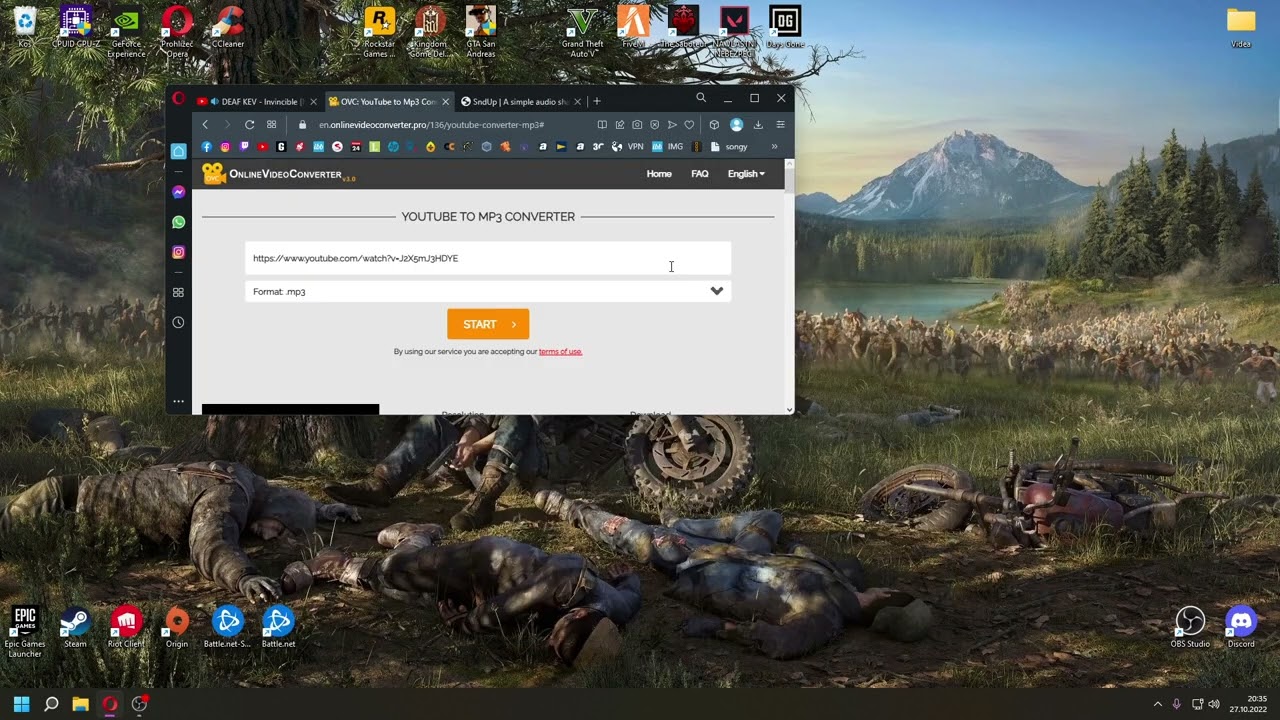Open Speed Dial grid from address bar
The height and width of the screenshot is (720, 1280).
pos(271,125)
